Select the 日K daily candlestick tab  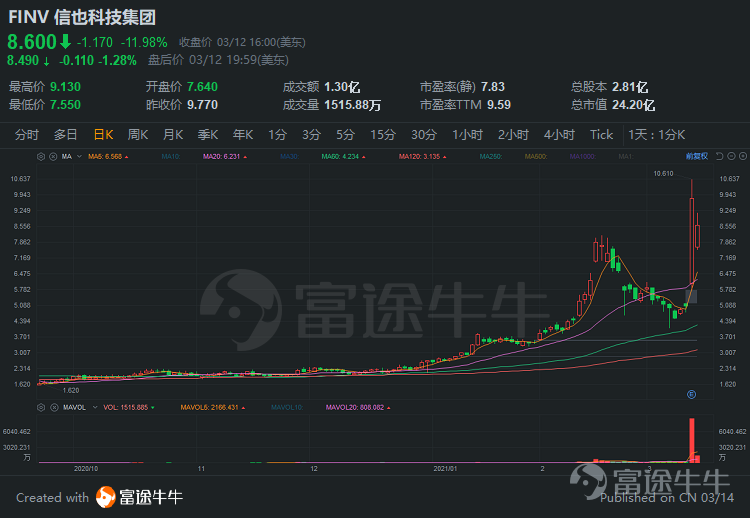coord(103,135)
